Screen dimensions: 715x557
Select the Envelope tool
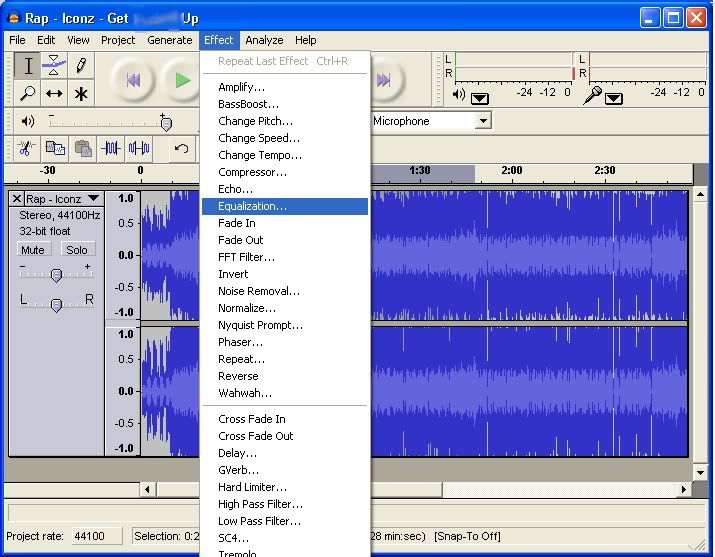54,66
